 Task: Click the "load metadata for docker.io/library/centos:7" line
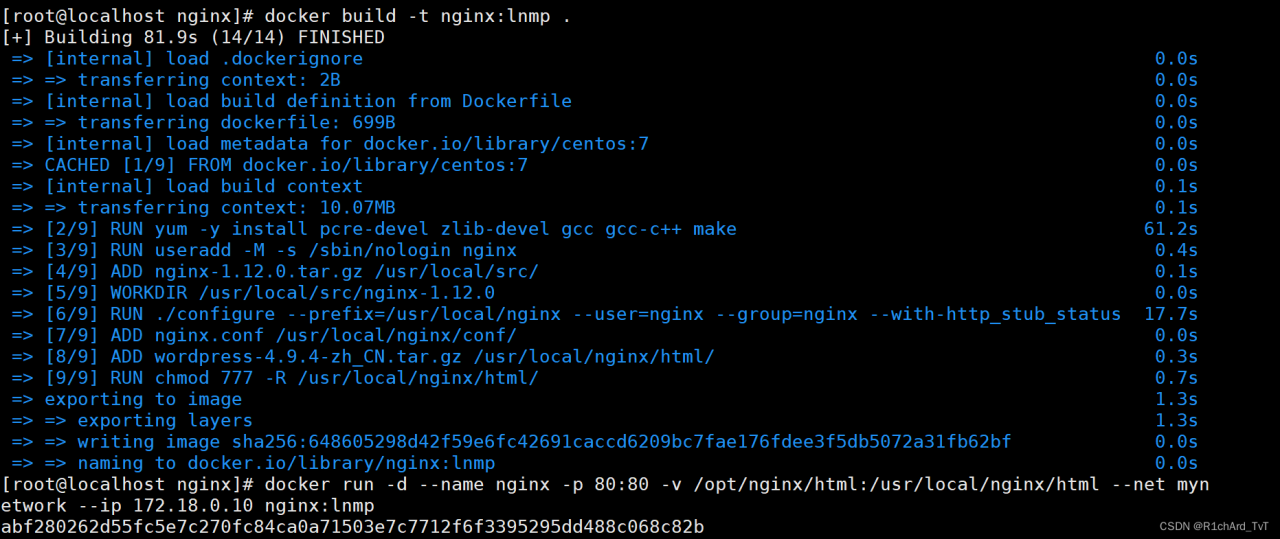347,144
